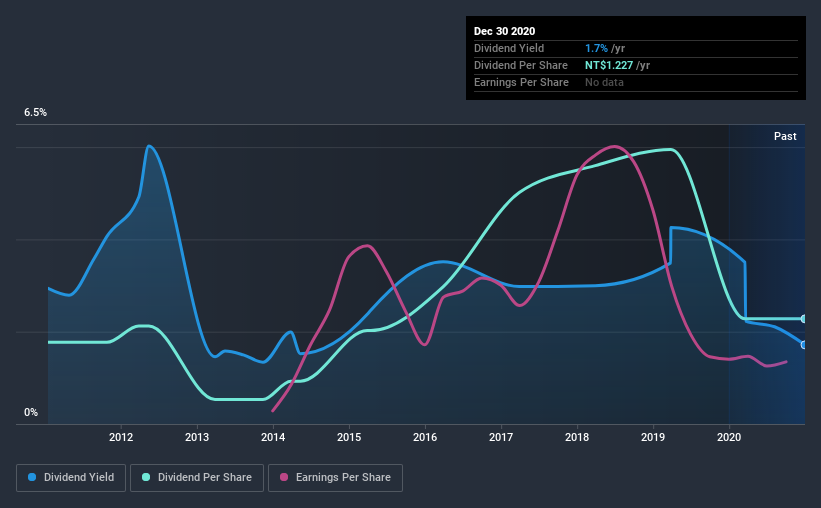The height and width of the screenshot is (508, 821).
Task: Click the blue dot beside Dividend Yield
Action: pyautogui.click(x=32, y=477)
